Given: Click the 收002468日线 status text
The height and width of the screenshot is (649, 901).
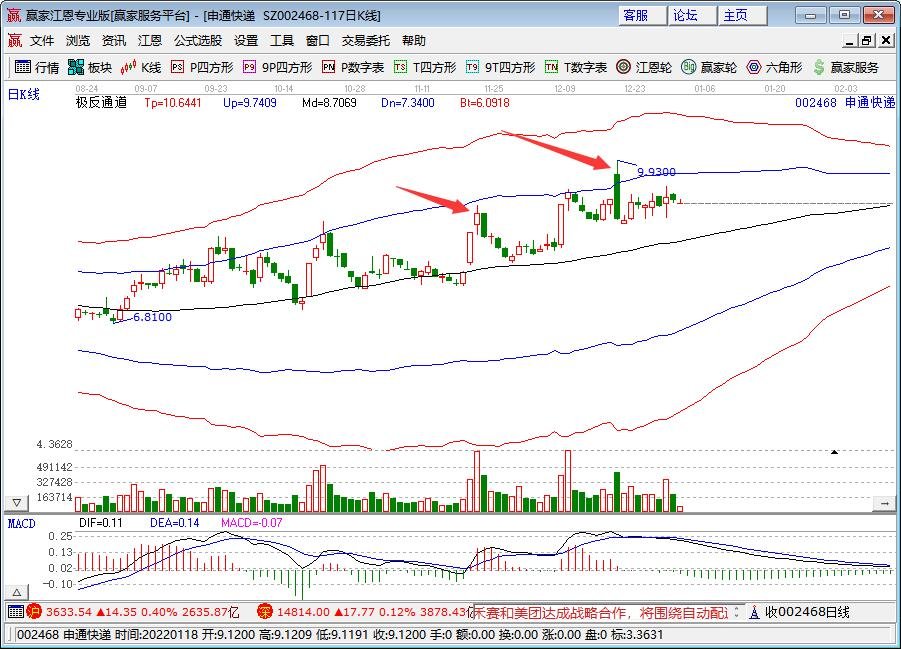Looking at the screenshot, I should coord(807,612).
